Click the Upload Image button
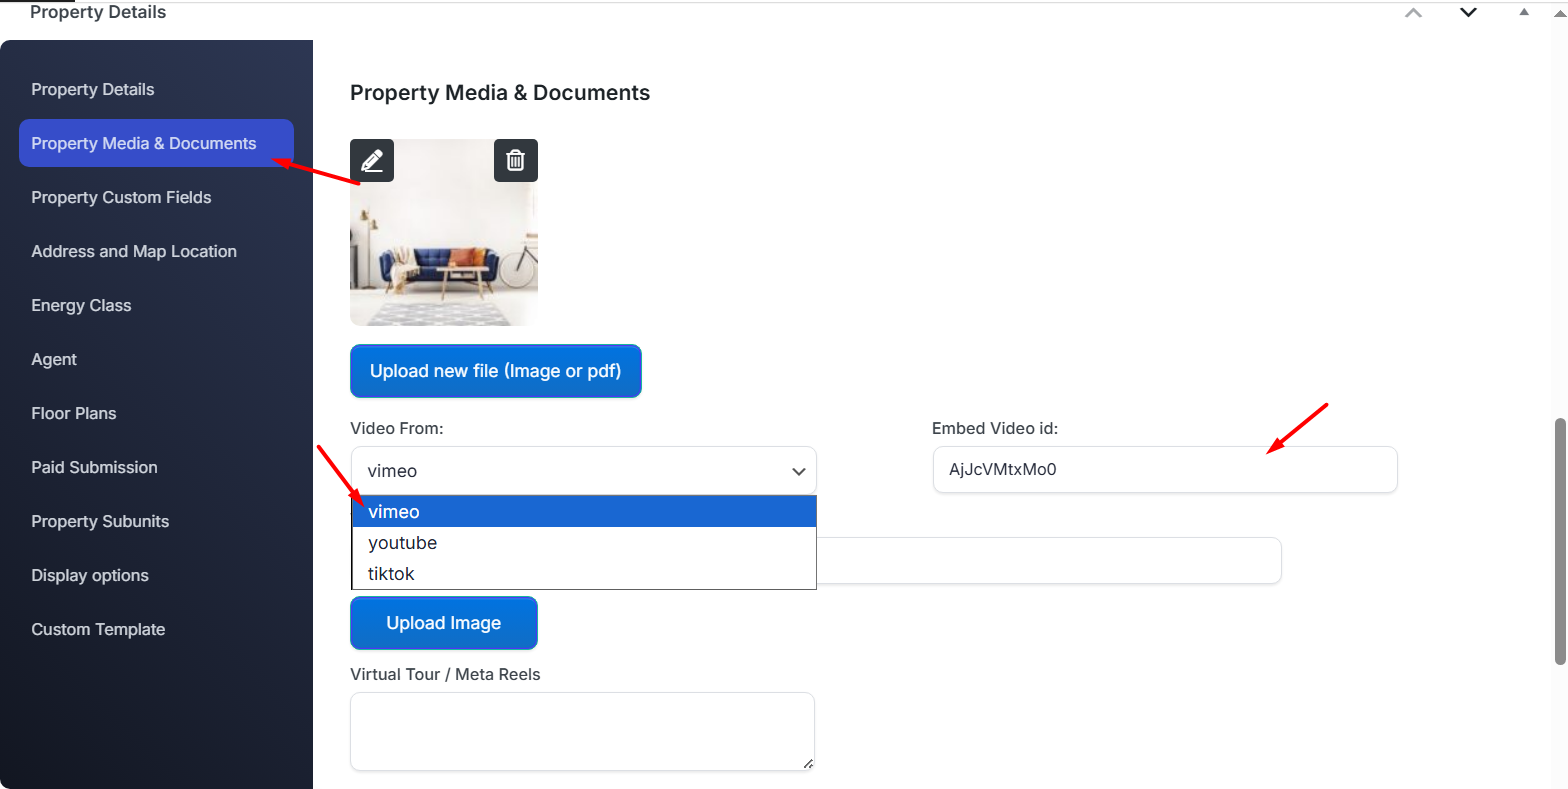Screen dimensions: 1568x789 444,623
